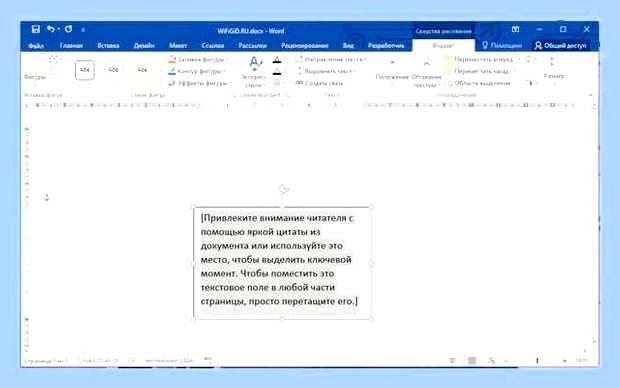Viewport: 620px width, 388px height.
Task: Click the Контур фигуры pen icon
Action: click(172, 71)
